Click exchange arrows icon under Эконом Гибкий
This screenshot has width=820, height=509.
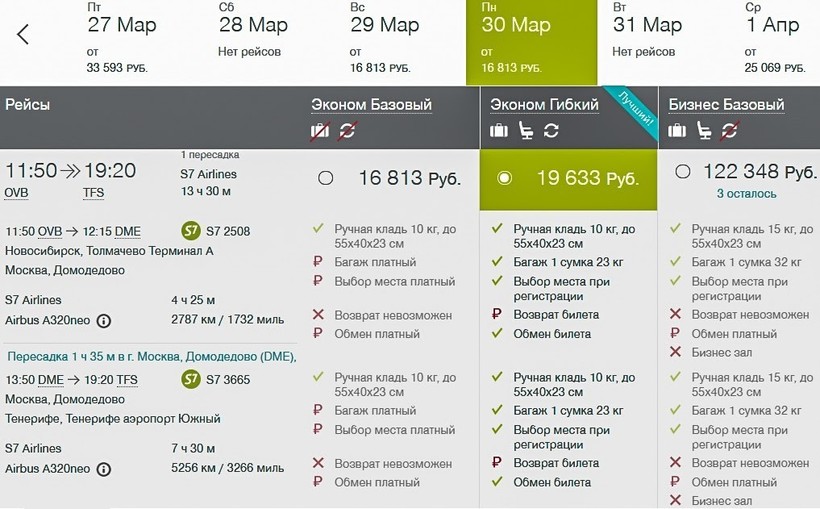pyautogui.click(x=551, y=131)
